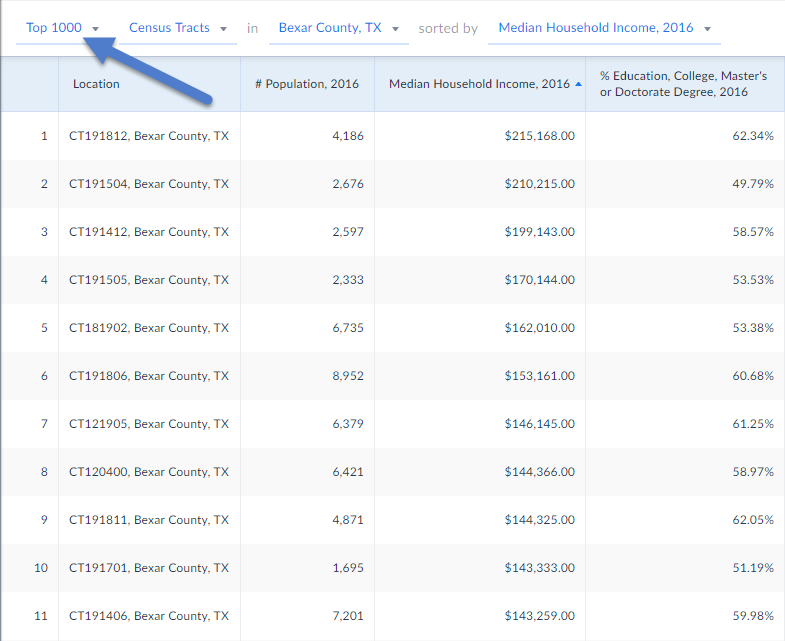Open the sorted-by Median Household Income dropdown

(x=604, y=28)
